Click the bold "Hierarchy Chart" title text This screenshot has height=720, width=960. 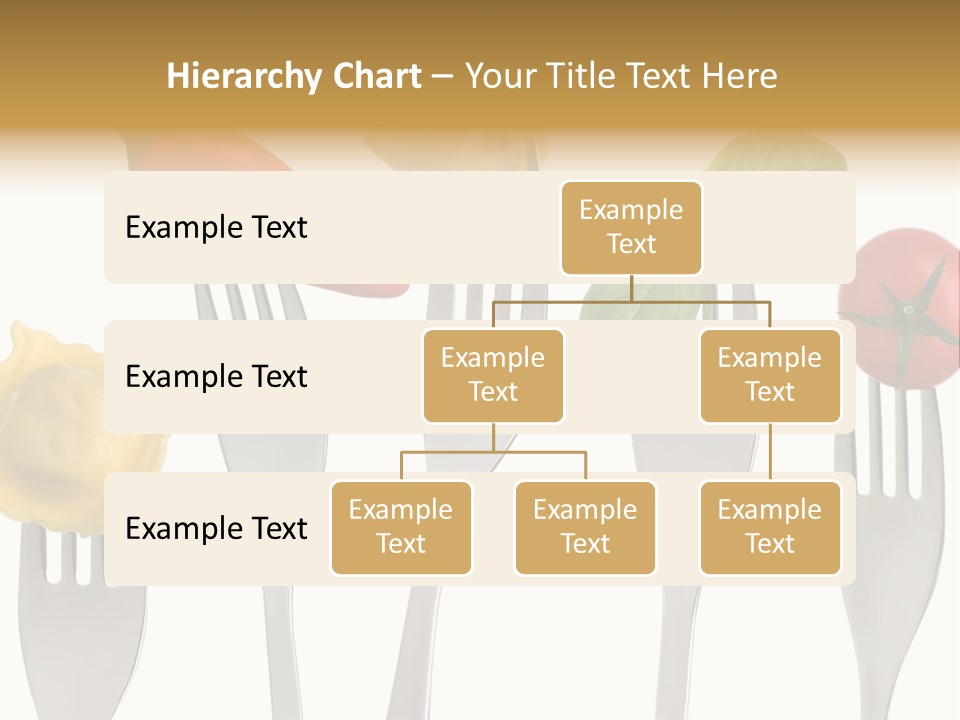click(293, 76)
